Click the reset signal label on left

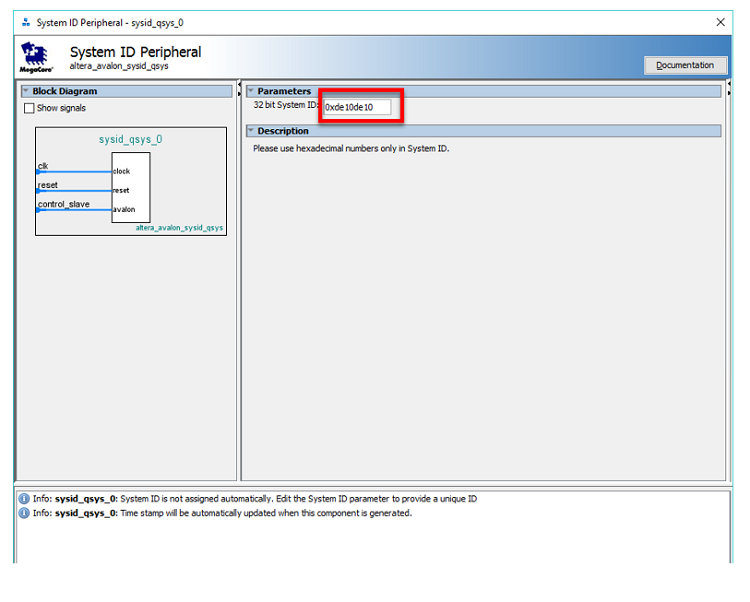[x=47, y=185]
